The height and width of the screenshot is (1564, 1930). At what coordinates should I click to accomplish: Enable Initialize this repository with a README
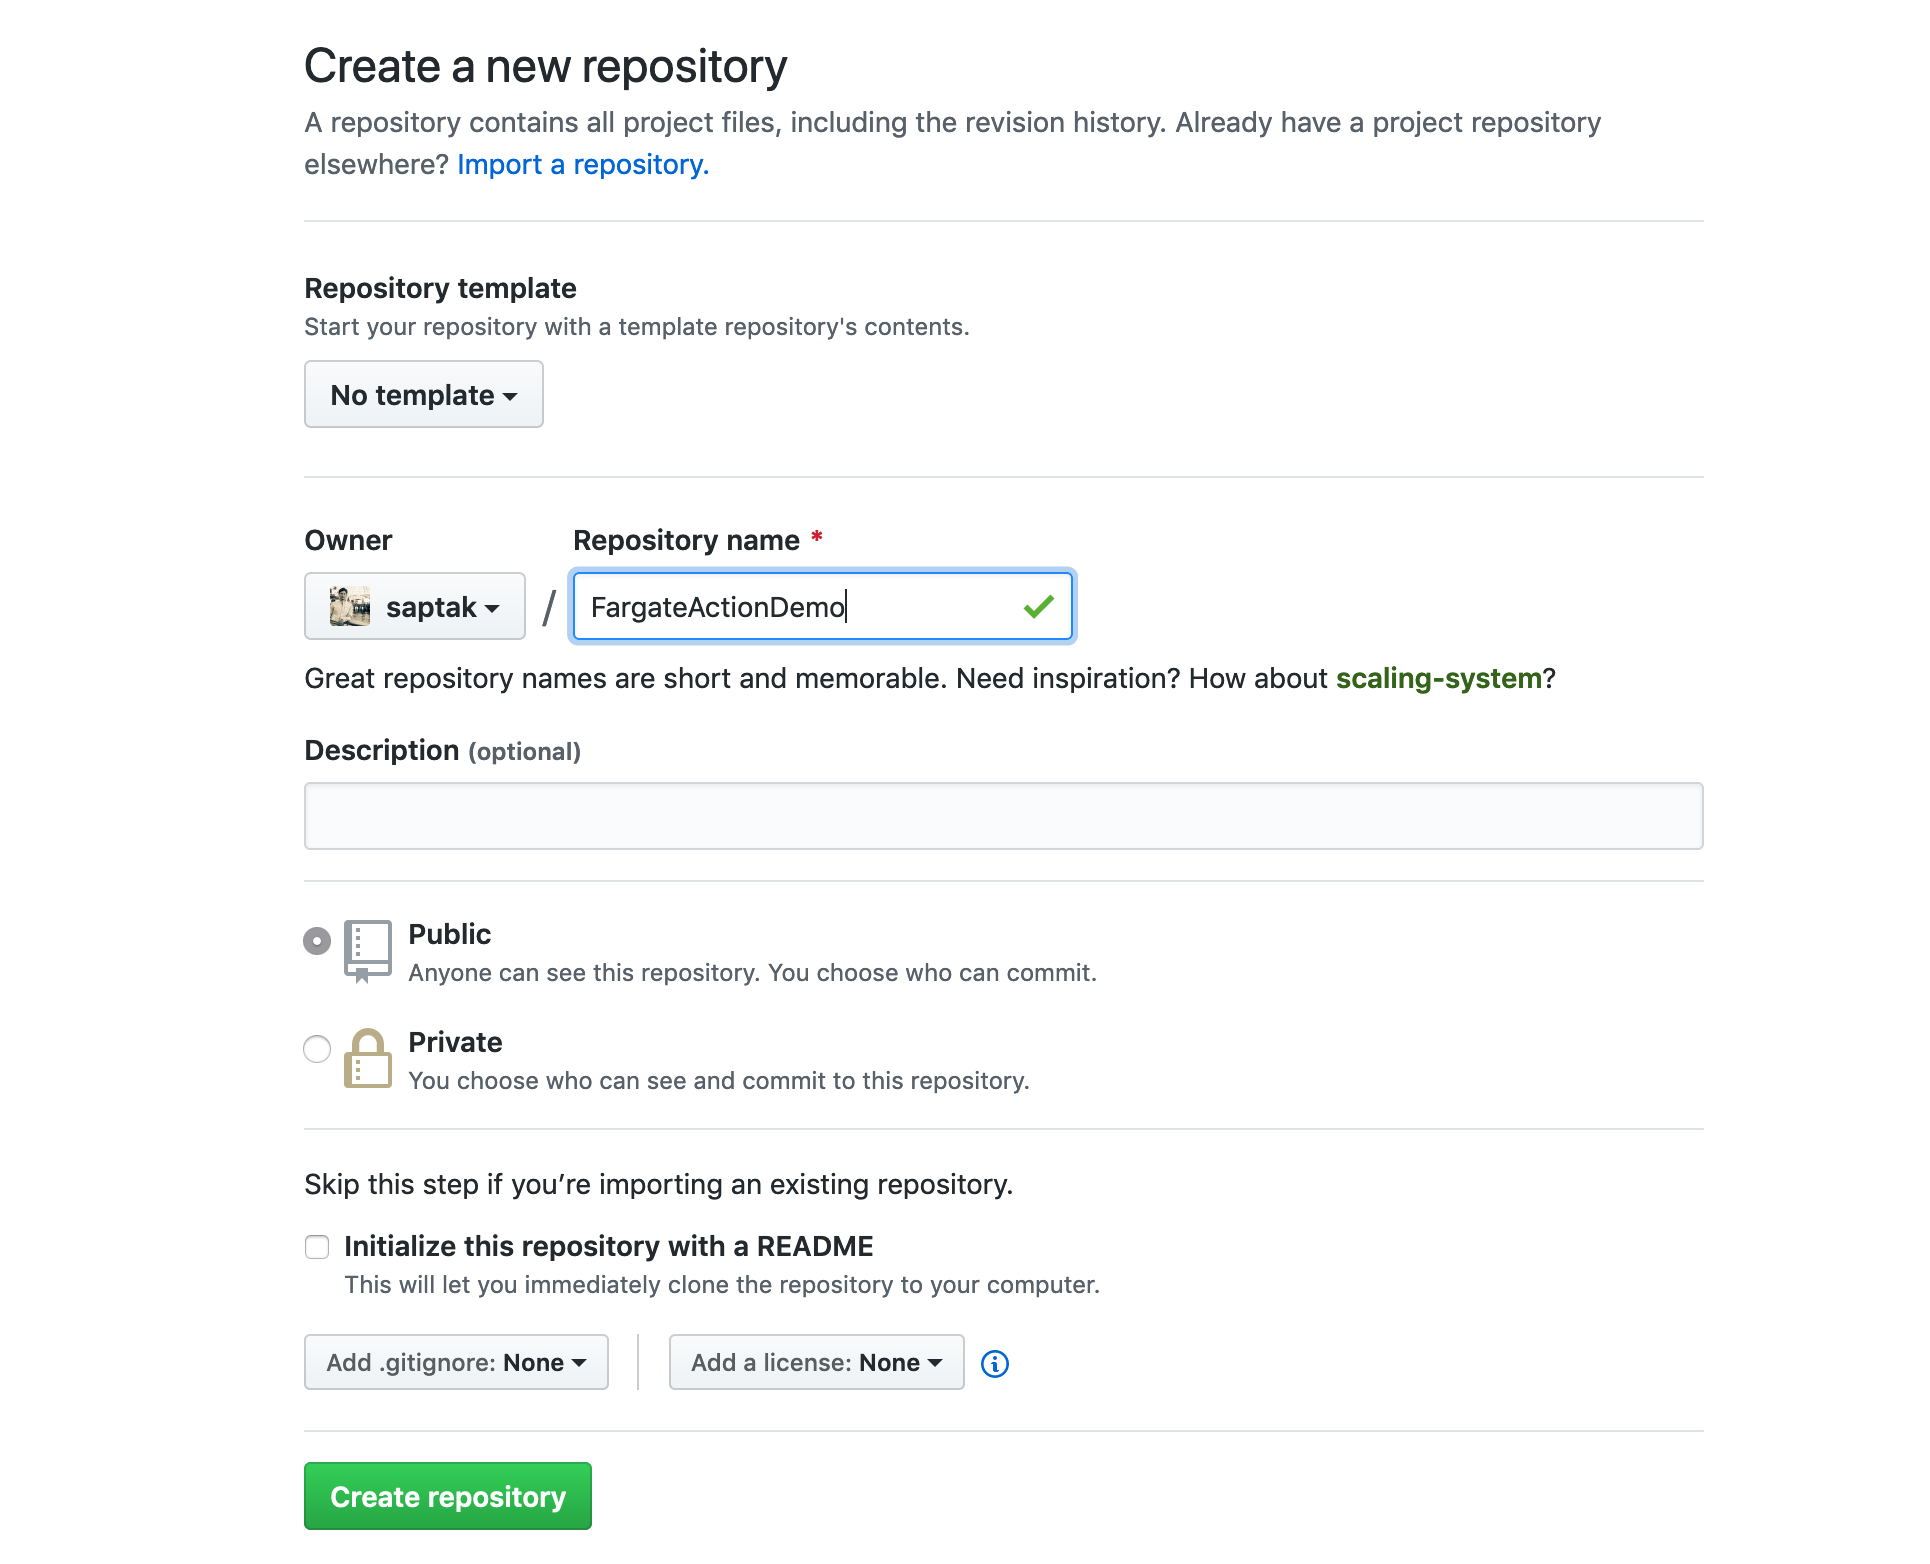tap(316, 1246)
